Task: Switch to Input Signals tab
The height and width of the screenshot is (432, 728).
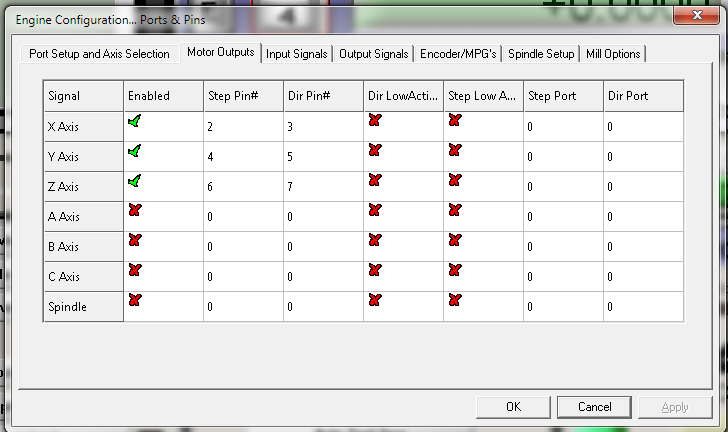Action: (297, 54)
